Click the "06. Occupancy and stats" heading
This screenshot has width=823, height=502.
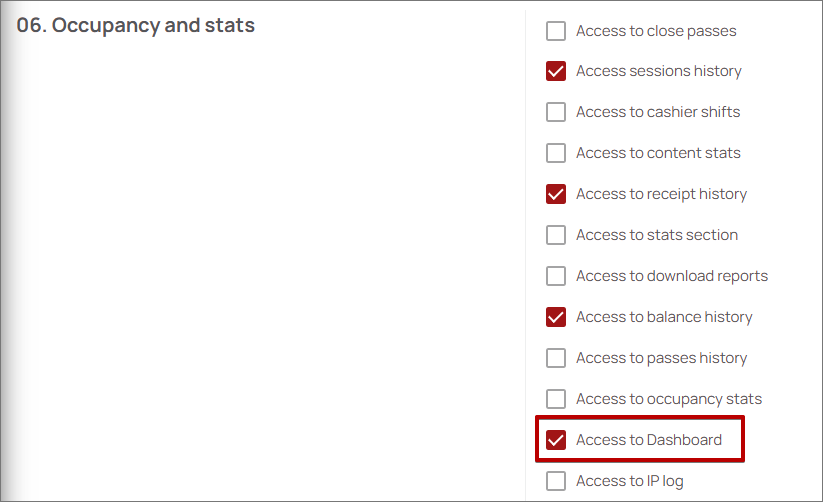click(x=136, y=26)
